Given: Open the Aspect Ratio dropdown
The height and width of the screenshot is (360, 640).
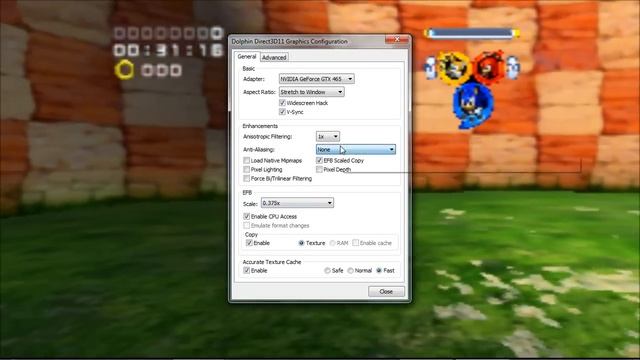Looking at the screenshot, I should (311, 92).
